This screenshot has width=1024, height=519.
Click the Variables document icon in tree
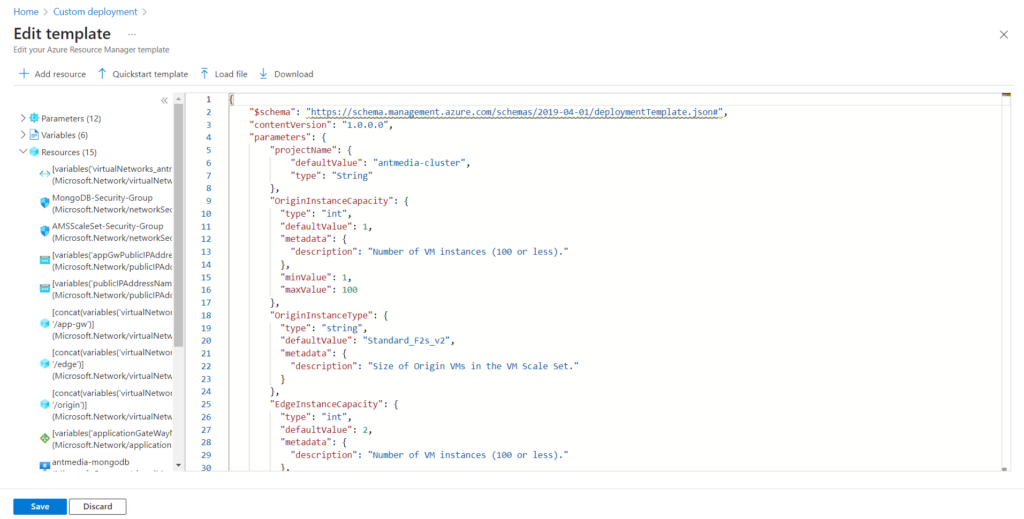pos(34,135)
